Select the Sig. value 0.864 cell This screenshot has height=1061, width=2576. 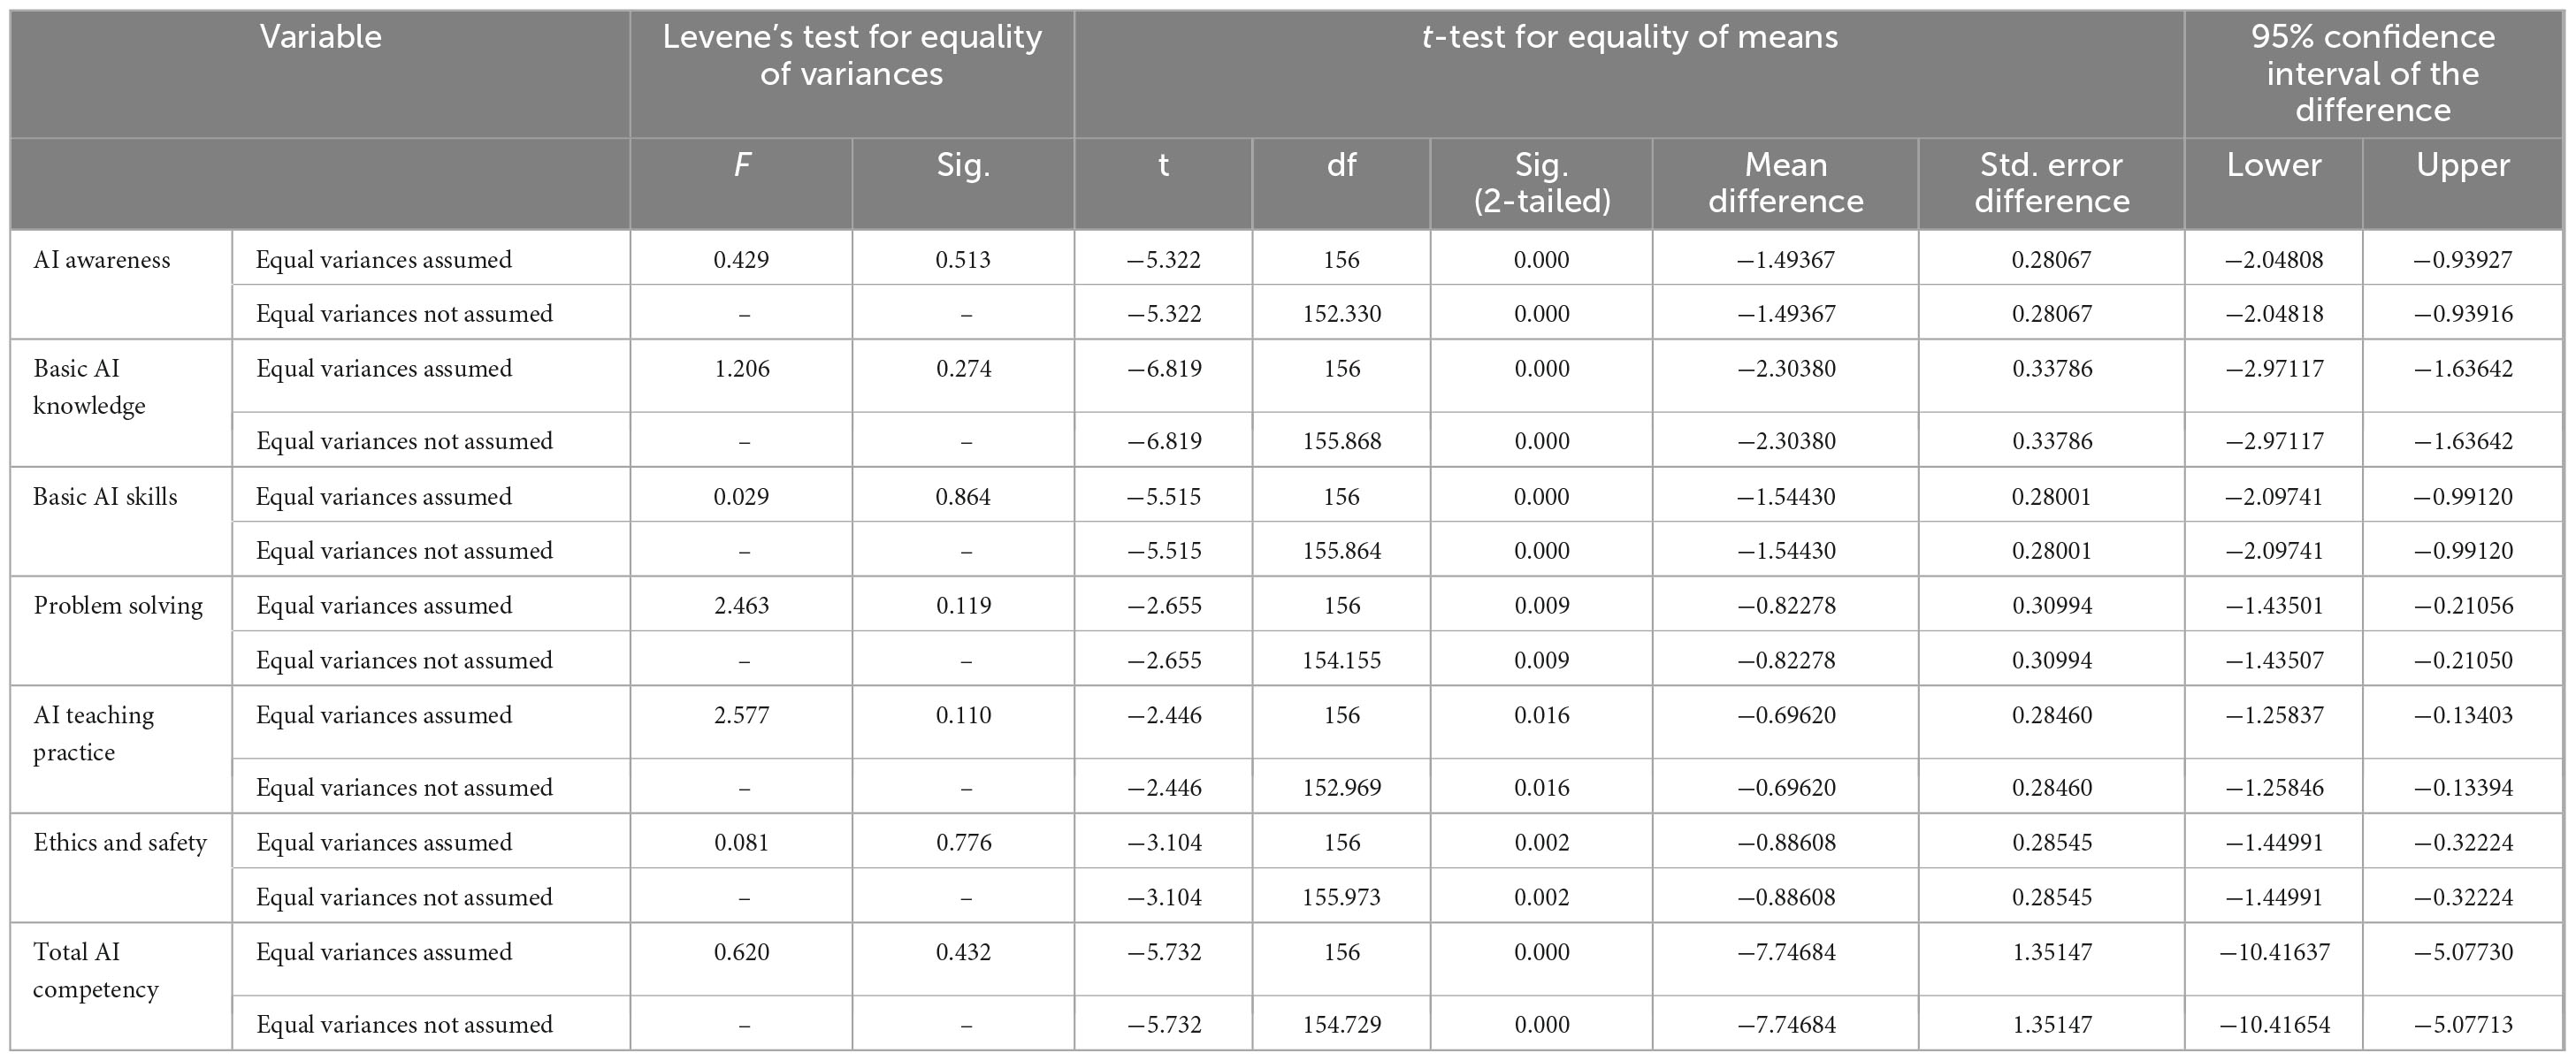963,497
